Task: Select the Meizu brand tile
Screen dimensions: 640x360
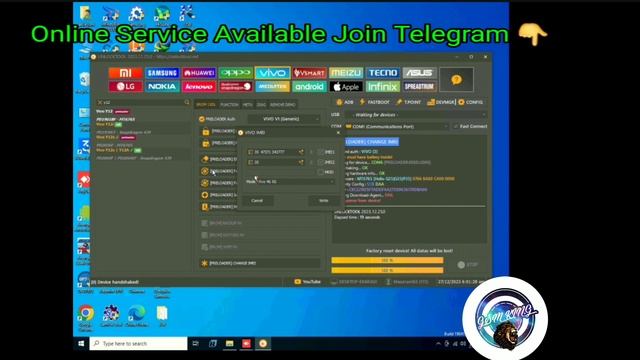Action: [x=346, y=73]
